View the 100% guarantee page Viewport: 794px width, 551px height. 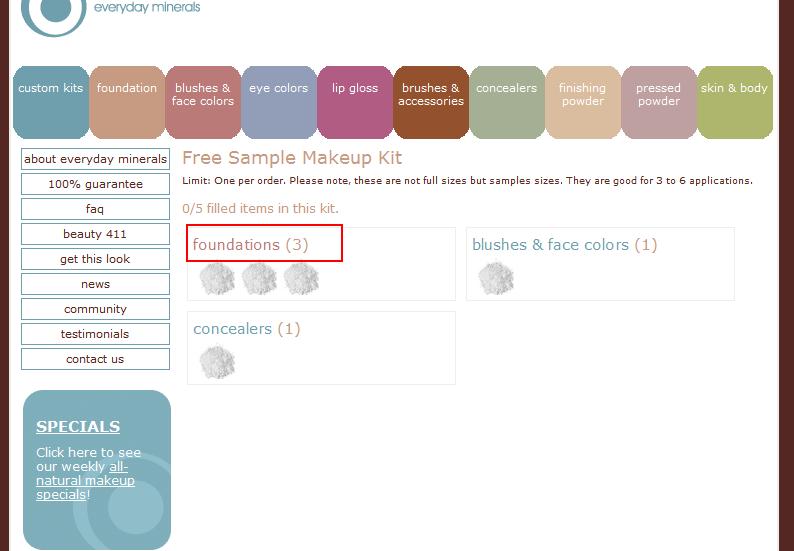coord(95,184)
